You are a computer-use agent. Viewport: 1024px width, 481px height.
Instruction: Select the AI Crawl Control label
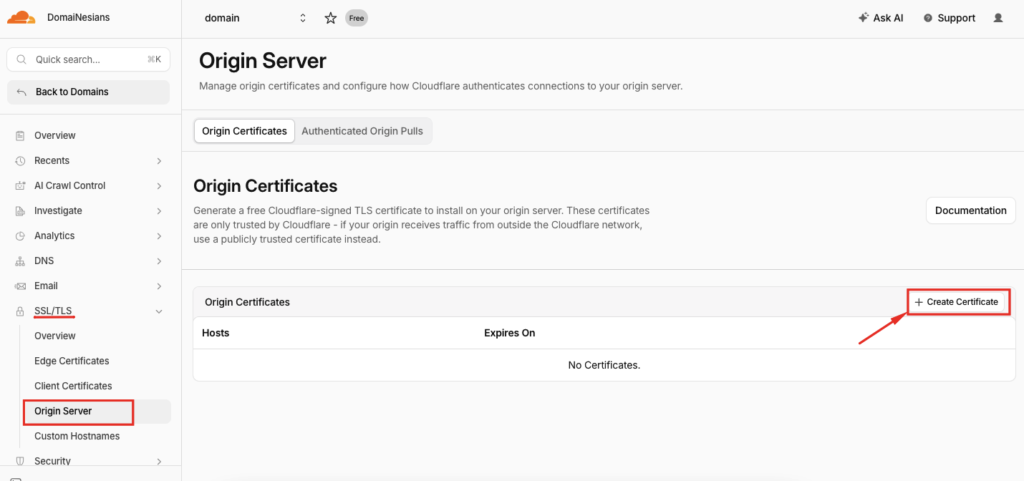pos(70,186)
